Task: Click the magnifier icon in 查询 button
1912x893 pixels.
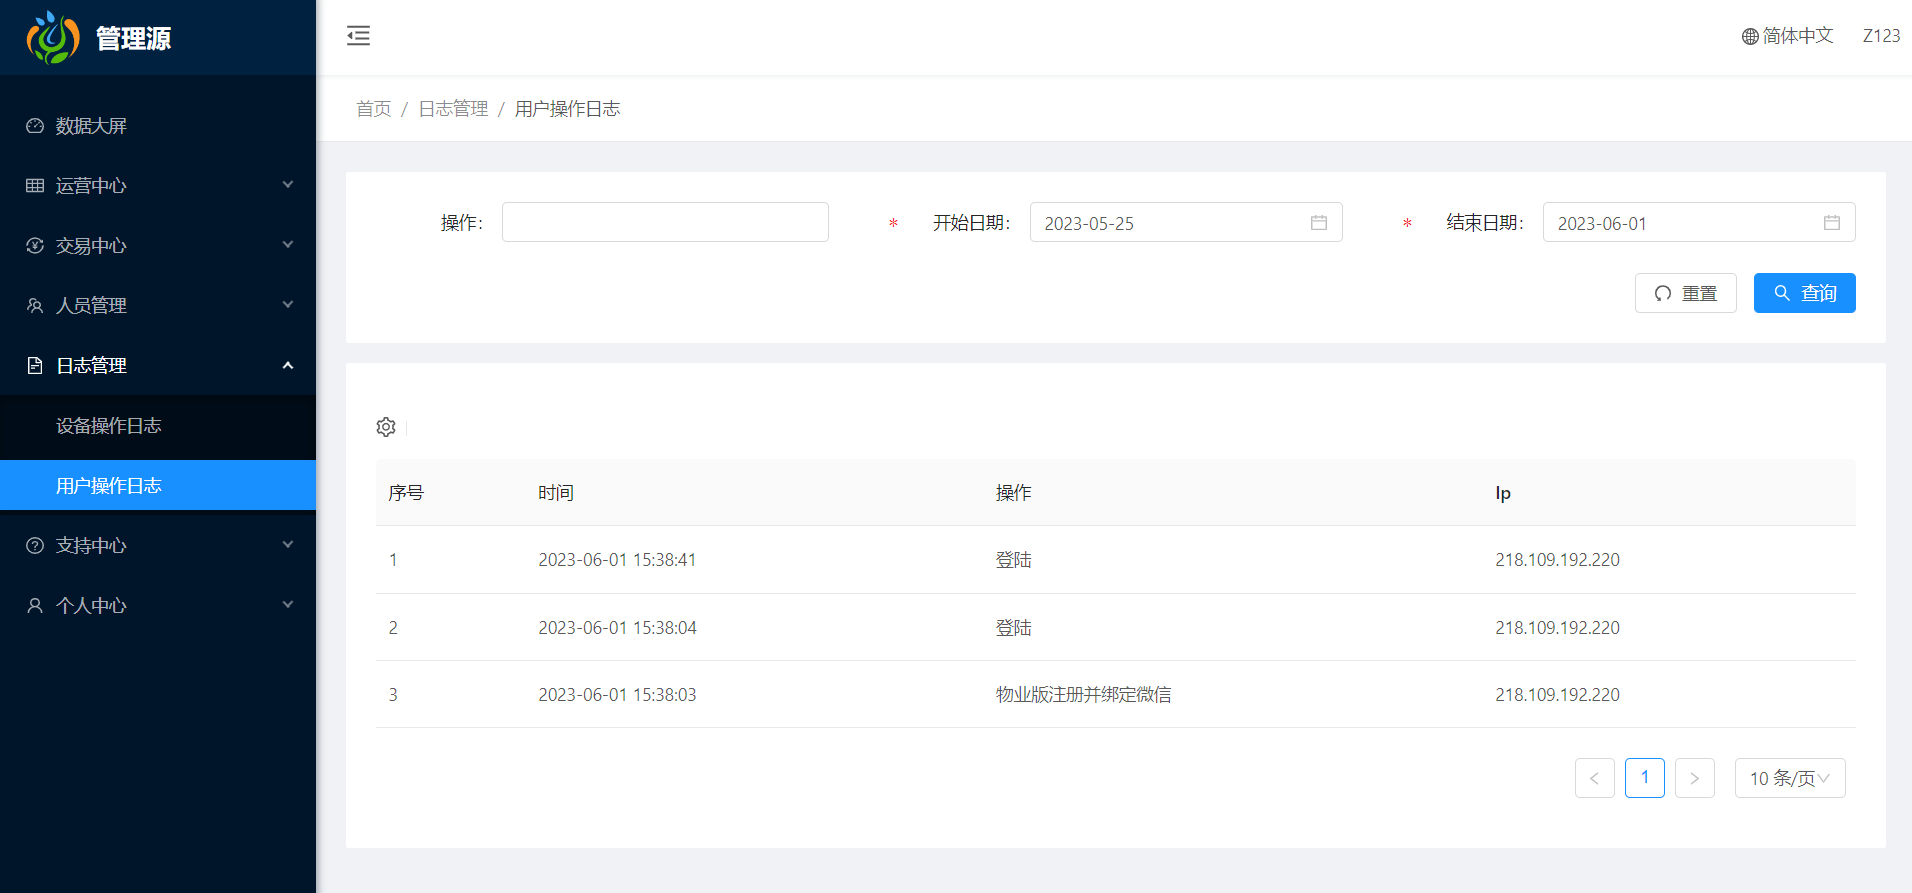Action: click(x=1782, y=293)
